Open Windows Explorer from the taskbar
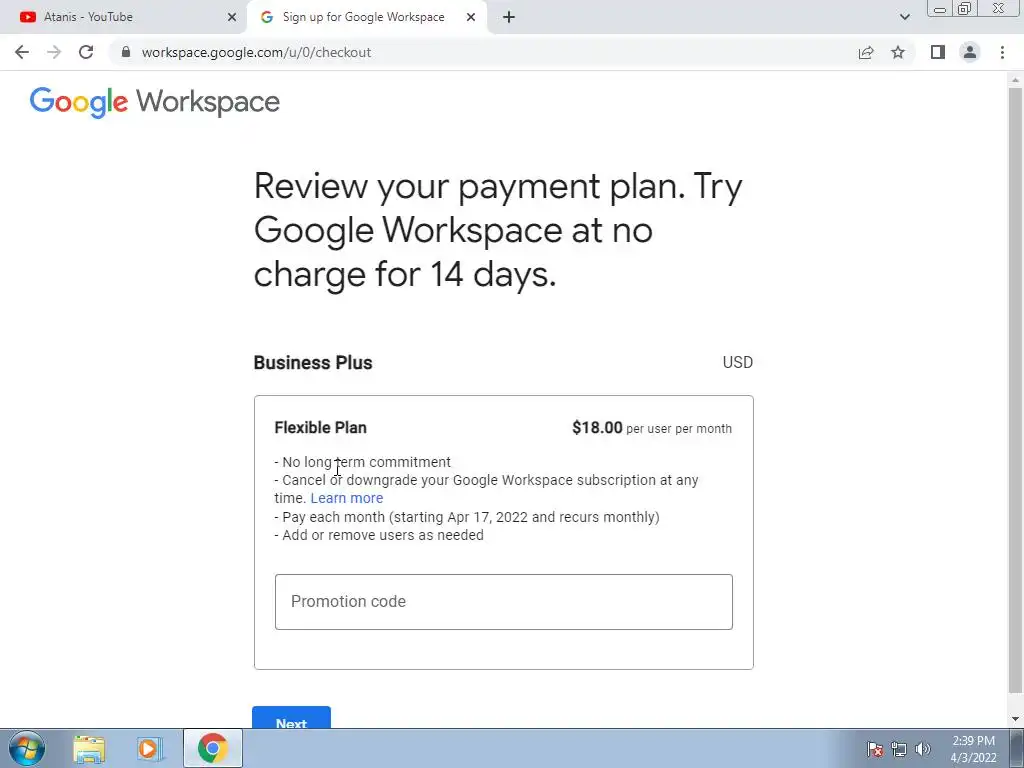 point(89,748)
